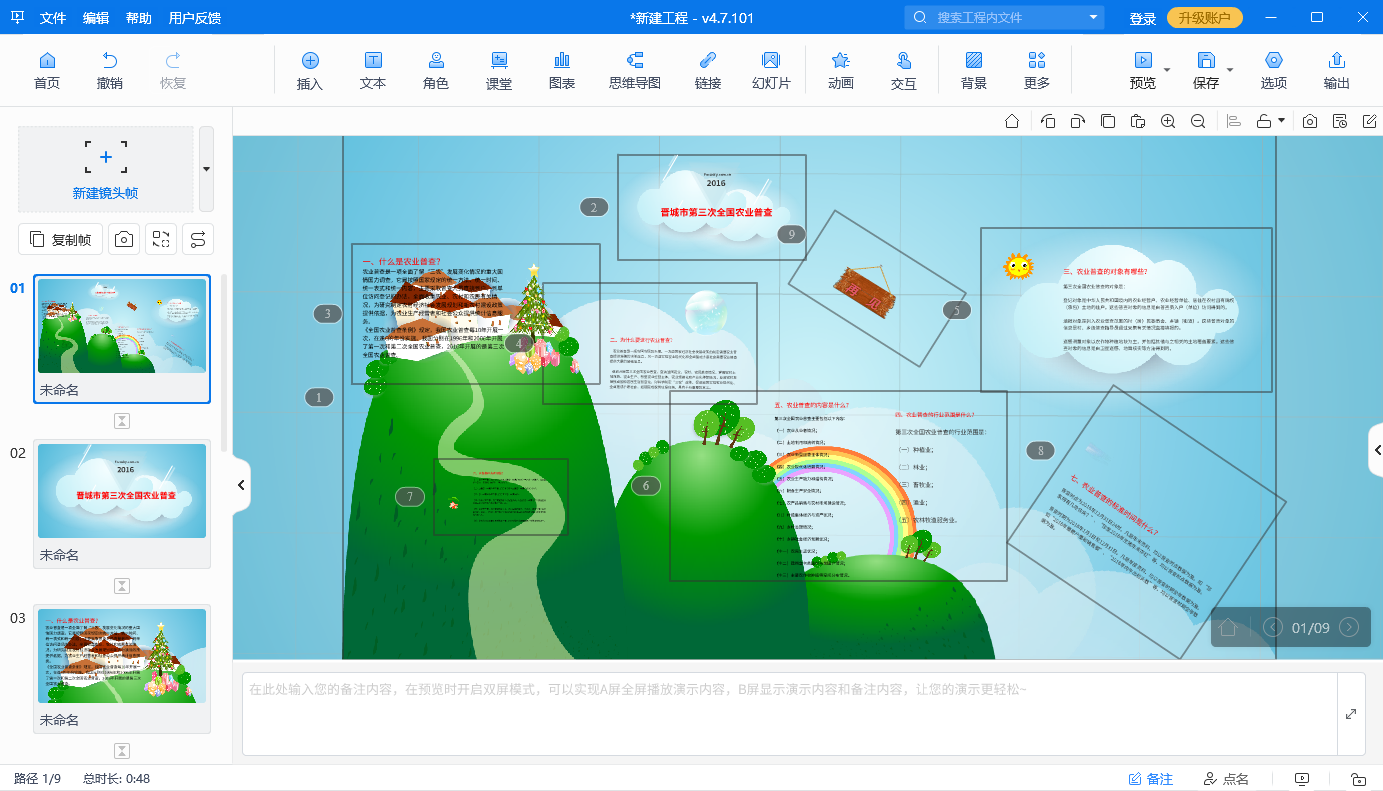Toggle the 备注 notes panel

coord(1150,779)
